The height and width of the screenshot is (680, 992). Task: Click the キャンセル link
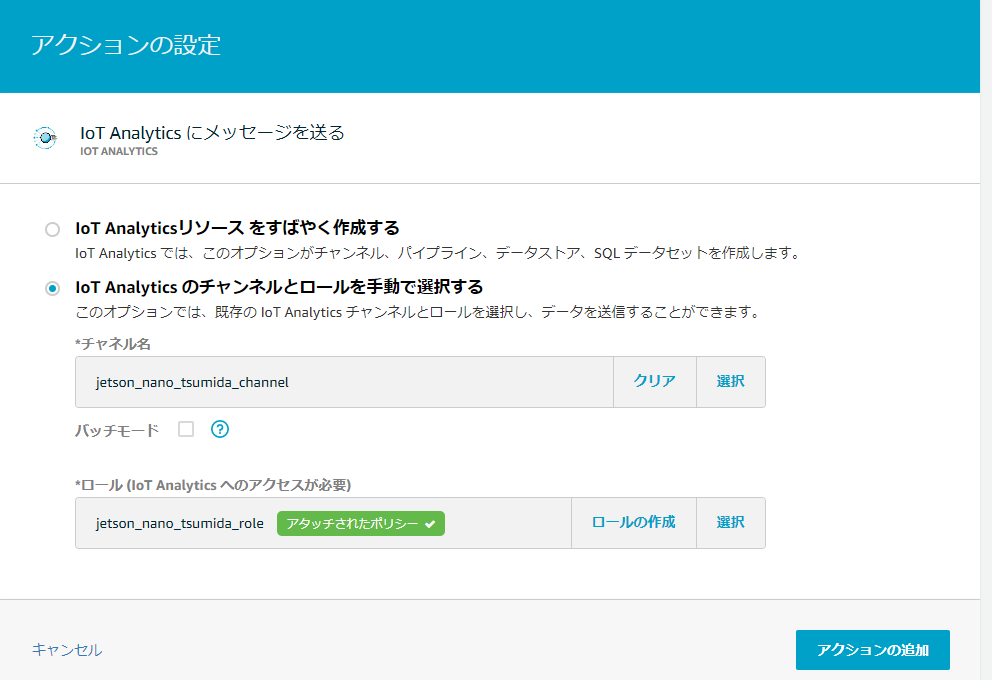pos(67,650)
